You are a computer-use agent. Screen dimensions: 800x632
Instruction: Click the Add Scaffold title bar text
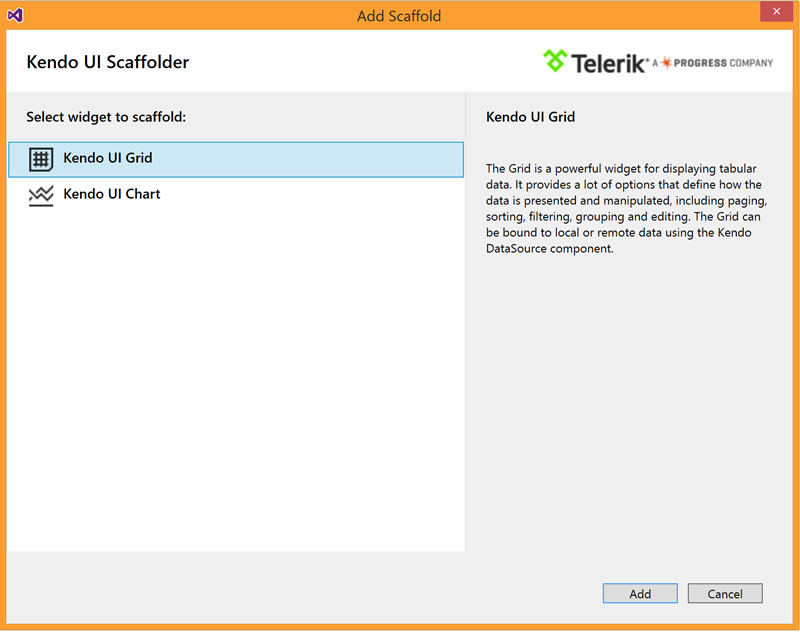[399, 16]
